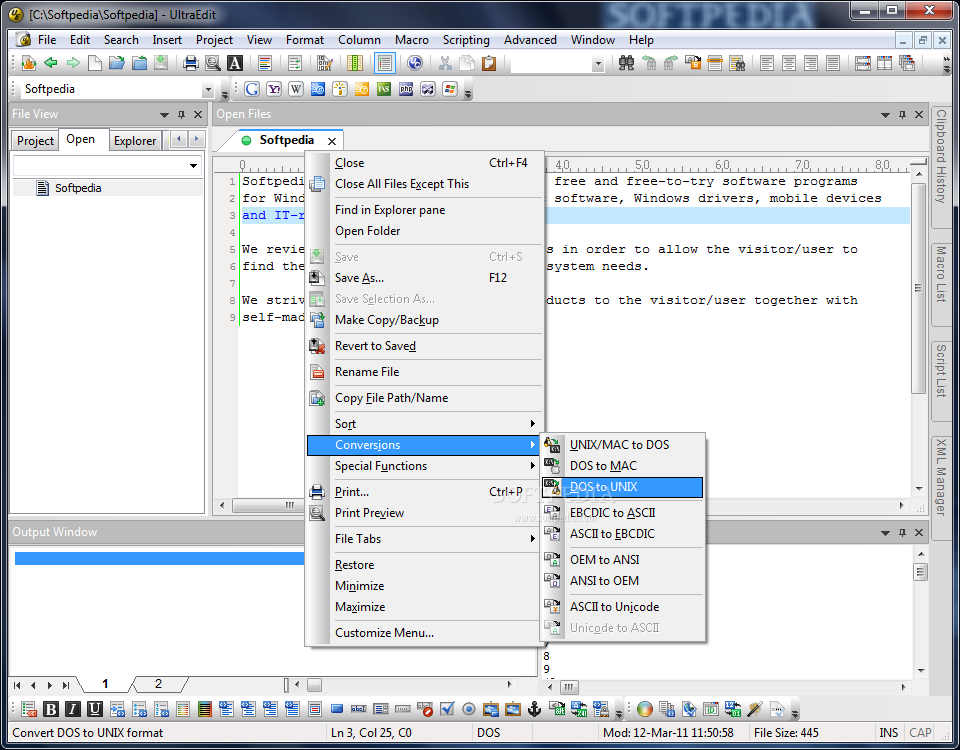Click the align left text icon in toolbar
The width and height of the screenshot is (960, 750).
[x=767, y=62]
